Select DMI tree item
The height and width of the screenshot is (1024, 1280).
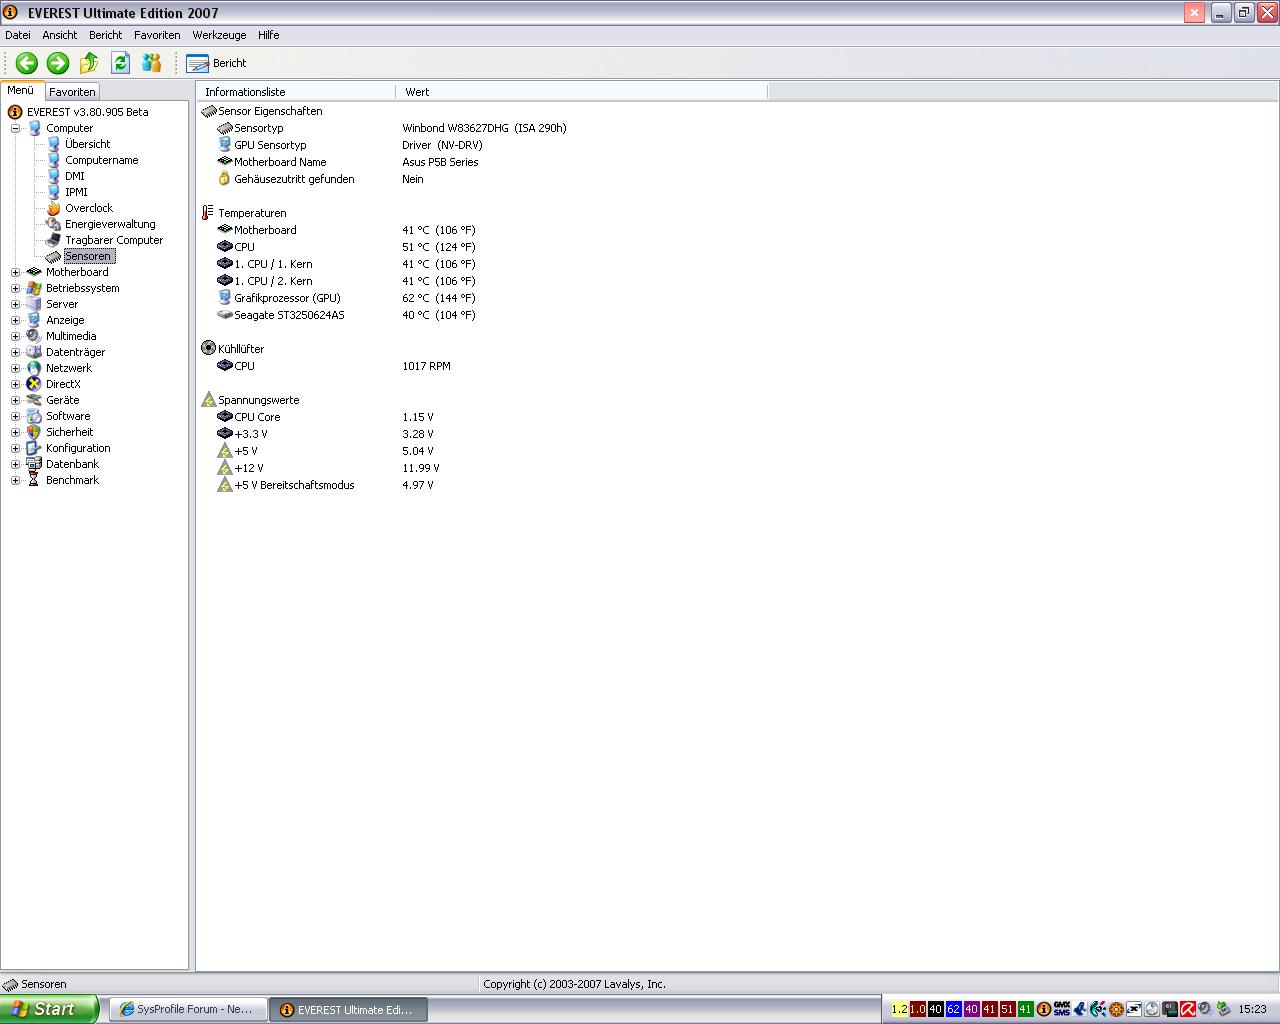75,176
